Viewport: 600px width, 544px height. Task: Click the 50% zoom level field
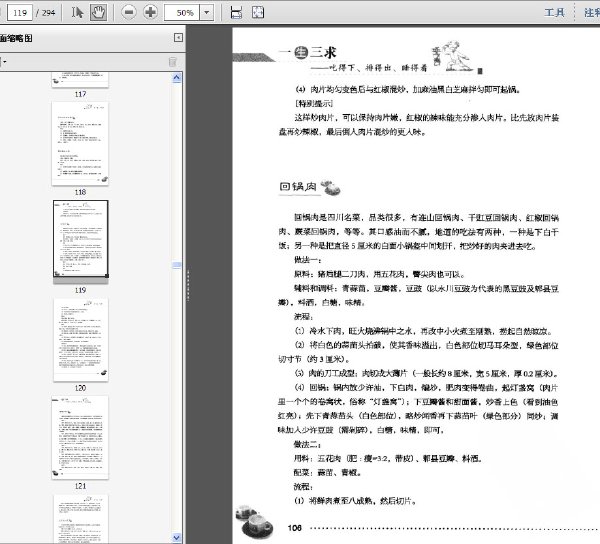click(182, 13)
